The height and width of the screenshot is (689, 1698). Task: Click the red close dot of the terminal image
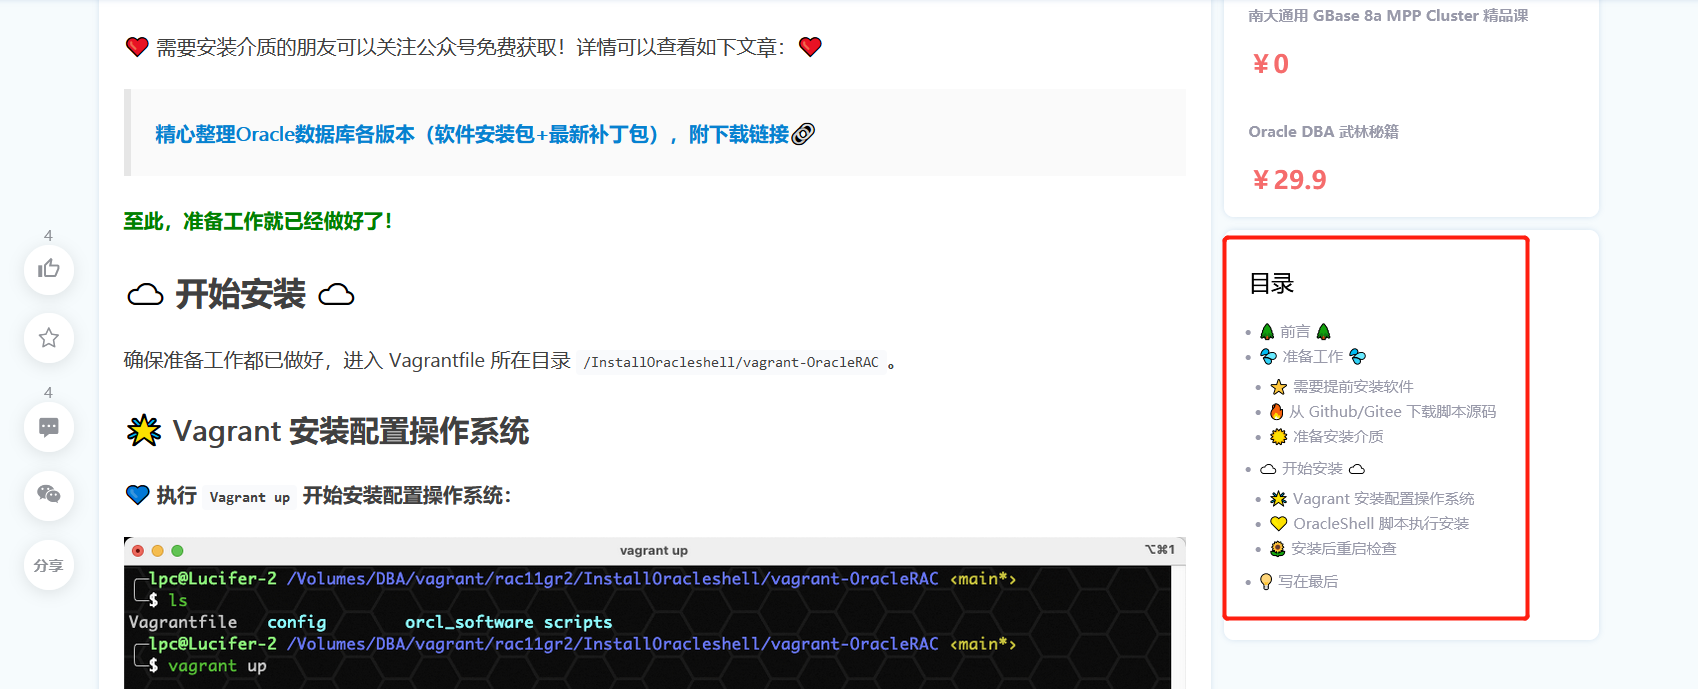coord(138,551)
